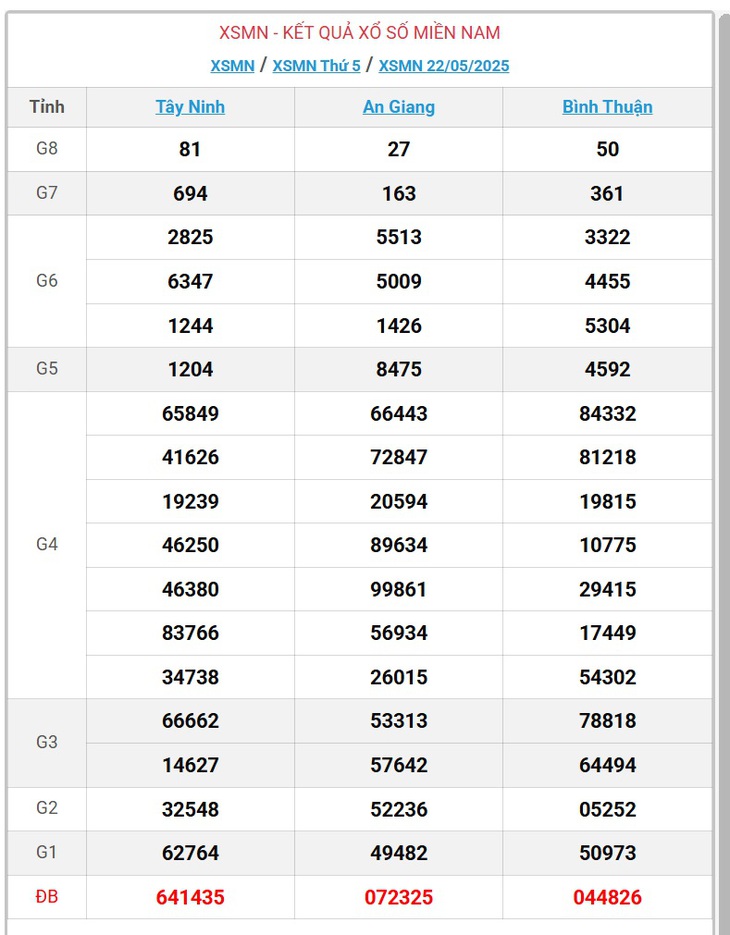The image size is (730, 935).
Task: Open the An Giang province link
Action: [x=398, y=107]
